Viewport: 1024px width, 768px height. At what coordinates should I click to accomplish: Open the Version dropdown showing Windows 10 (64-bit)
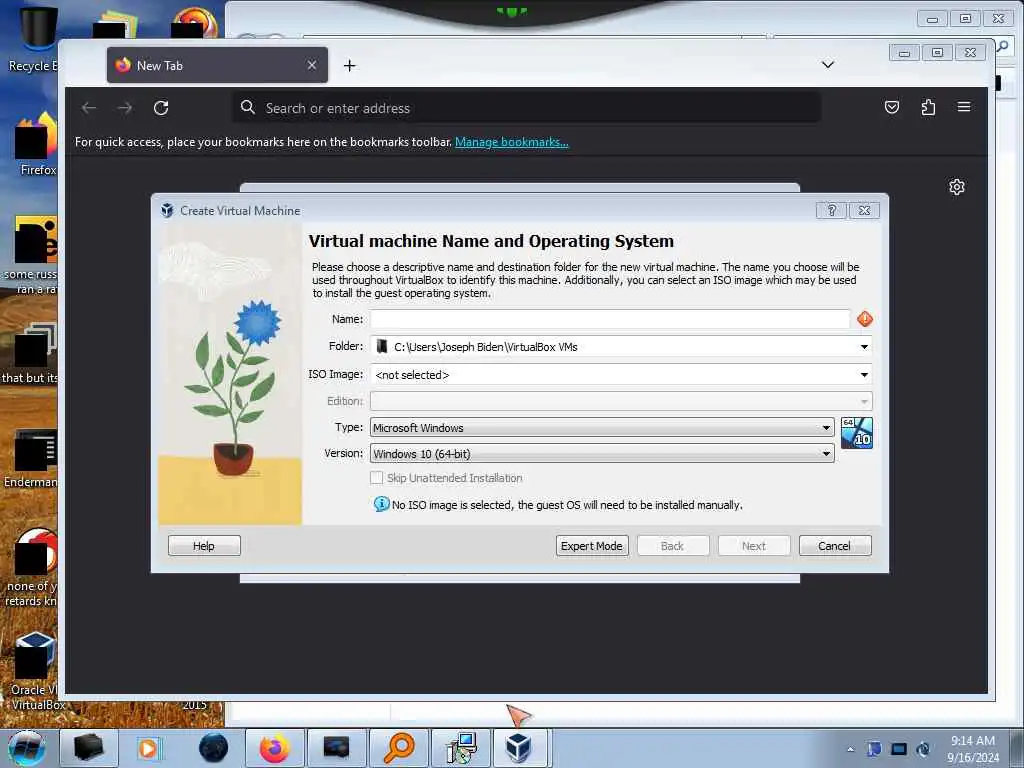pyautogui.click(x=602, y=453)
